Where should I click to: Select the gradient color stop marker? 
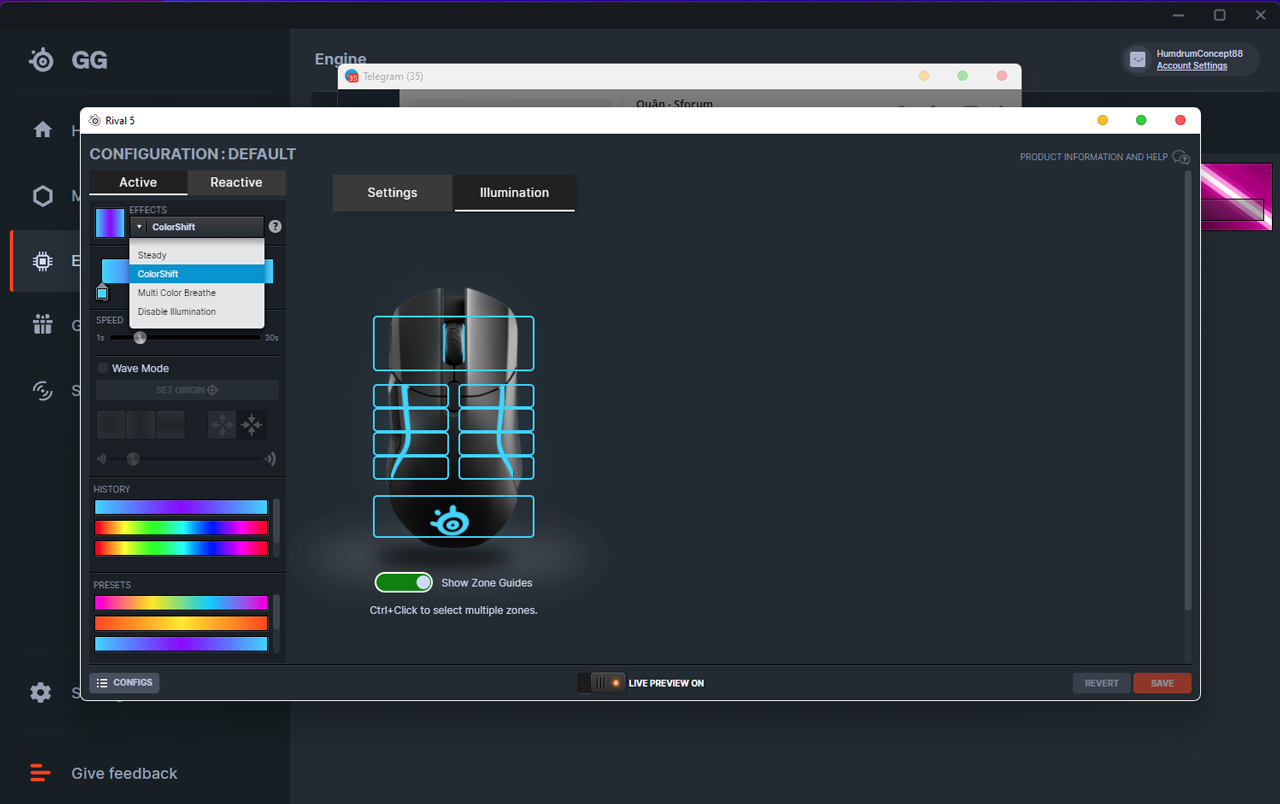point(102,292)
